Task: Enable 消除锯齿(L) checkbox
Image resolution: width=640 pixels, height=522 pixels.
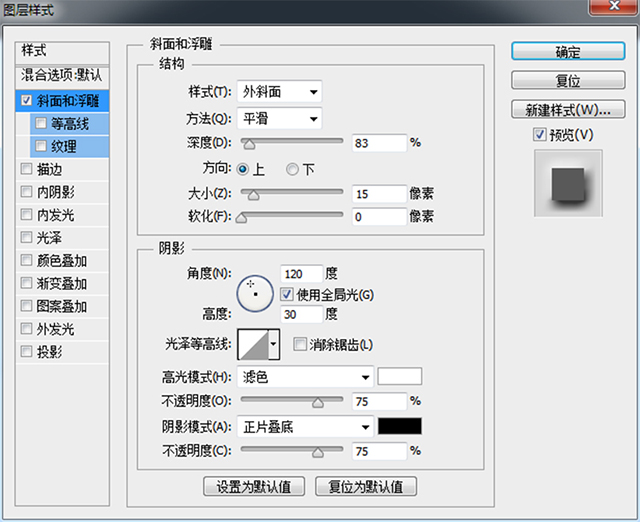Action: tap(300, 344)
